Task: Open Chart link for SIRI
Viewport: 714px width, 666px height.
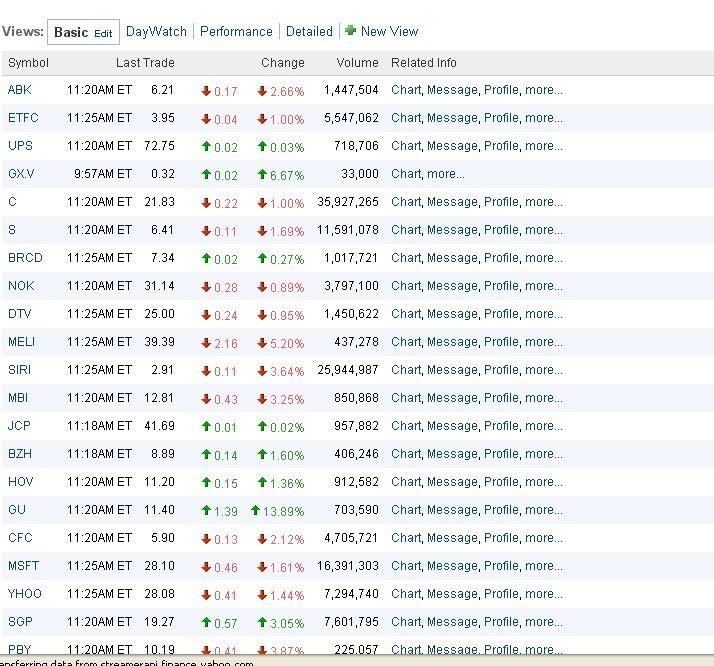Action: [405, 370]
